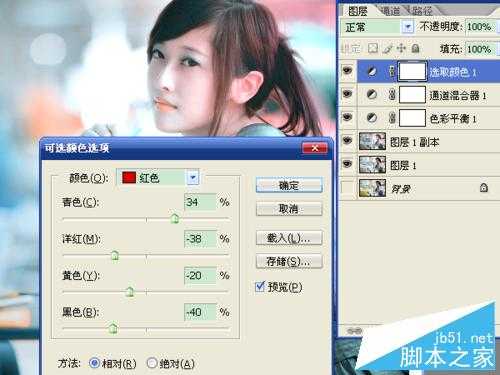Click the 黄色 value field showing -20
Image resolution: width=500 pixels, height=375 pixels.
click(200, 275)
